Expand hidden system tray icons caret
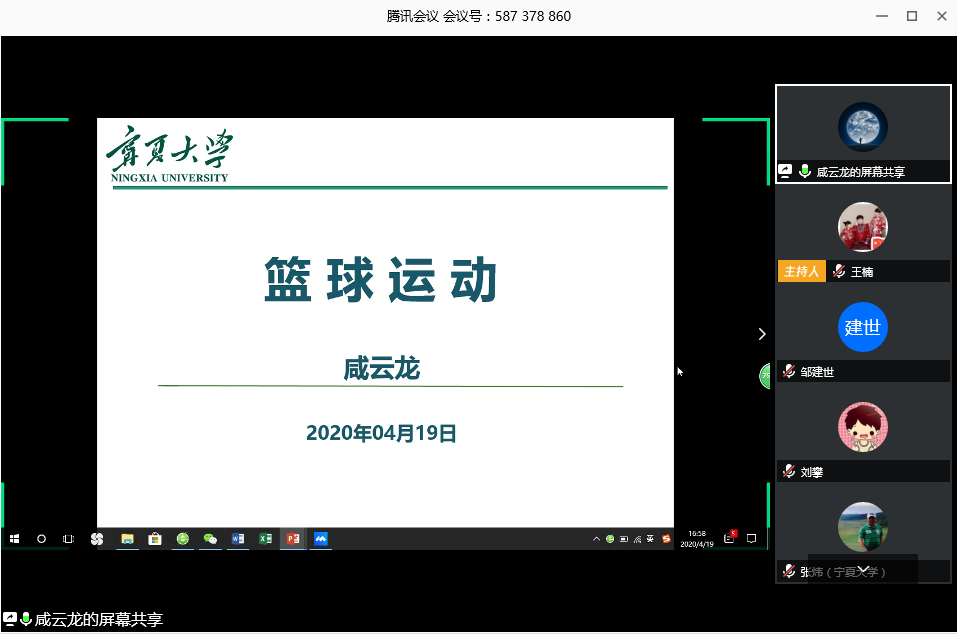Viewport: 957px width, 634px height. [x=597, y=539]
